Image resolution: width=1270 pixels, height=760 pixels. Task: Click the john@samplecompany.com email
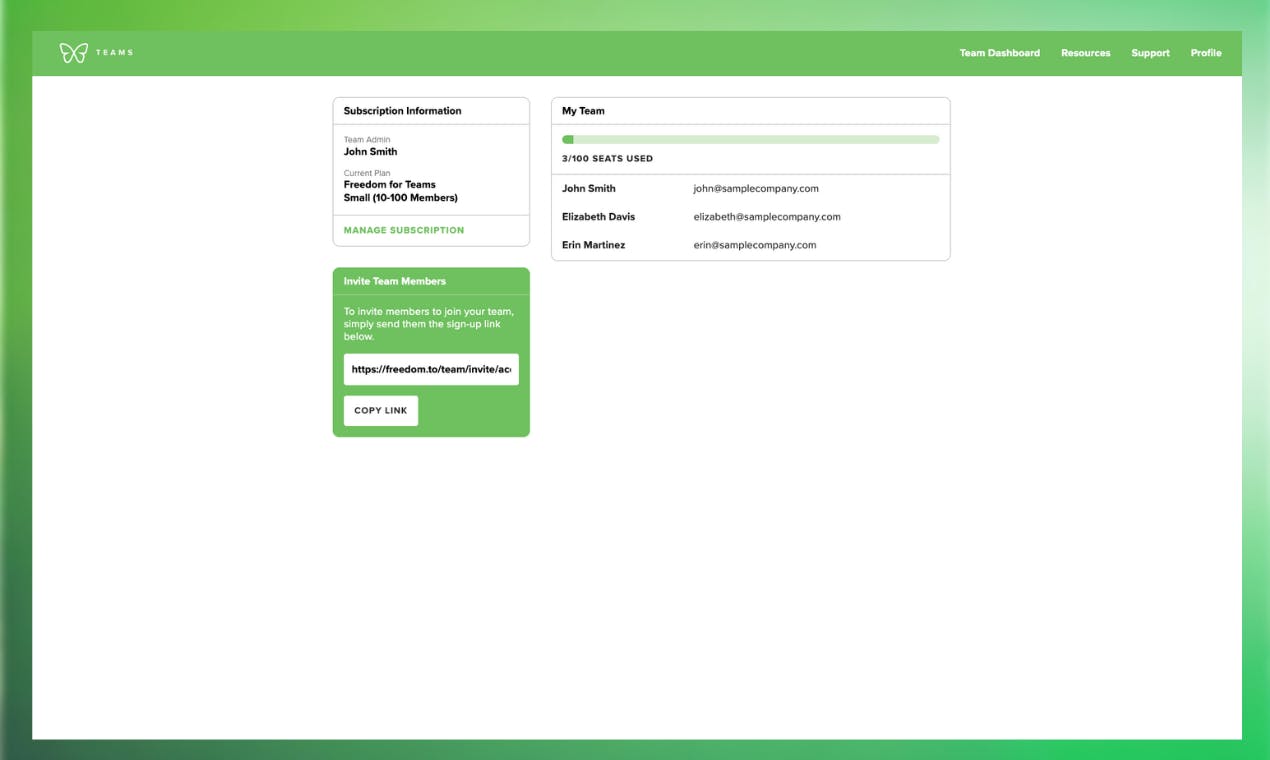pyautogui.click(x=756, y=188)
